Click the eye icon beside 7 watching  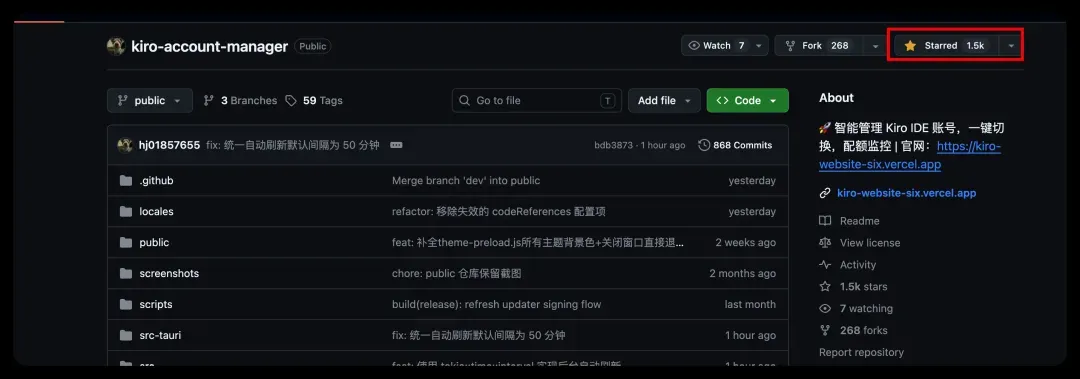point(824,309)
